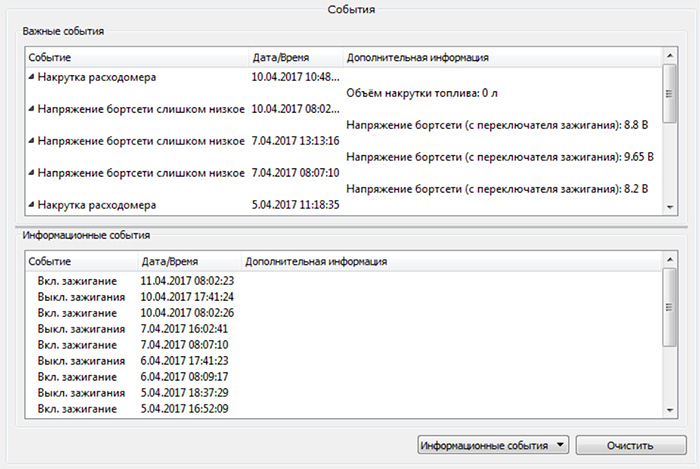Sort informational events by Событие column header
The width and height of the screenshot is (700, 469).
pyautogui.click(x=78, y=261)
